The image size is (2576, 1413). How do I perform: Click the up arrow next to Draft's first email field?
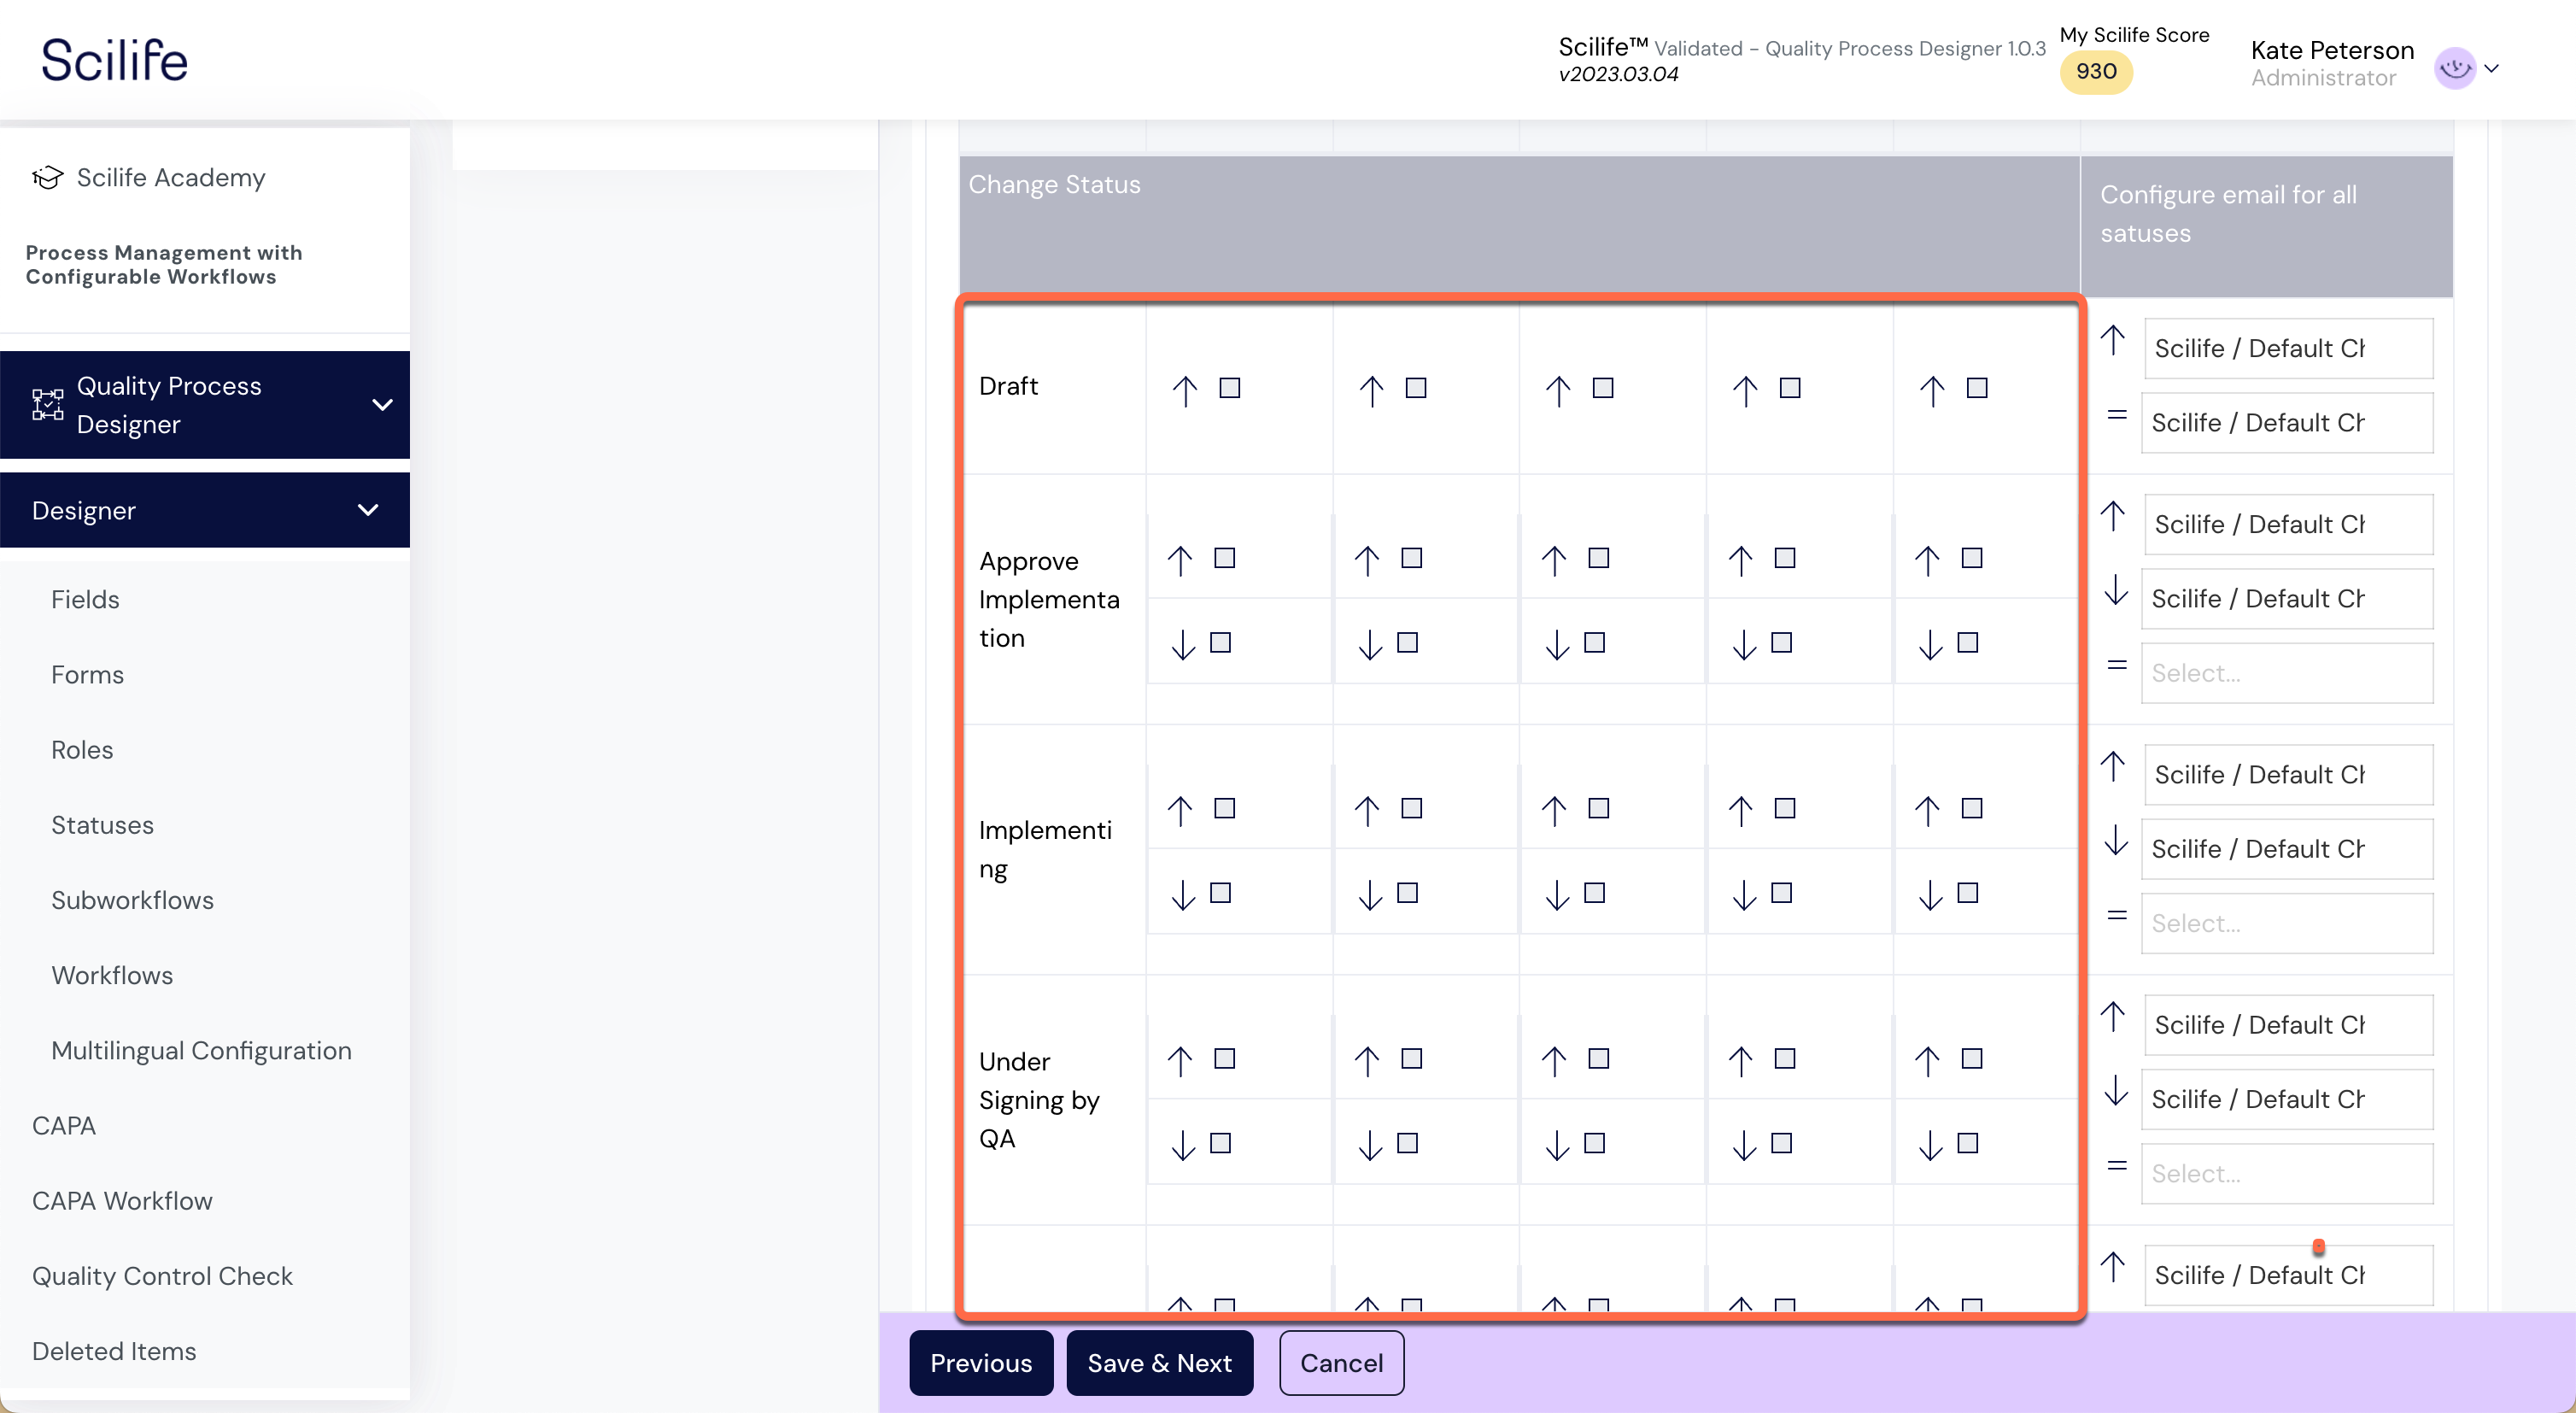pyautogui.click(x=2112, y=341)
